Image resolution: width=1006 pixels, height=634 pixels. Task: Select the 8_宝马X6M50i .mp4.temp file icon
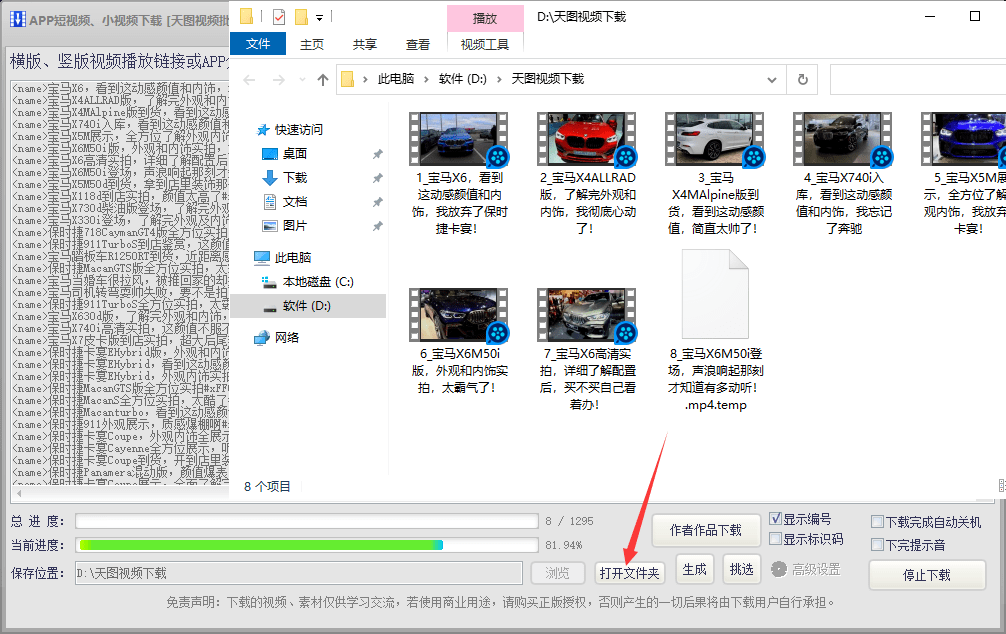pos(715,294)
